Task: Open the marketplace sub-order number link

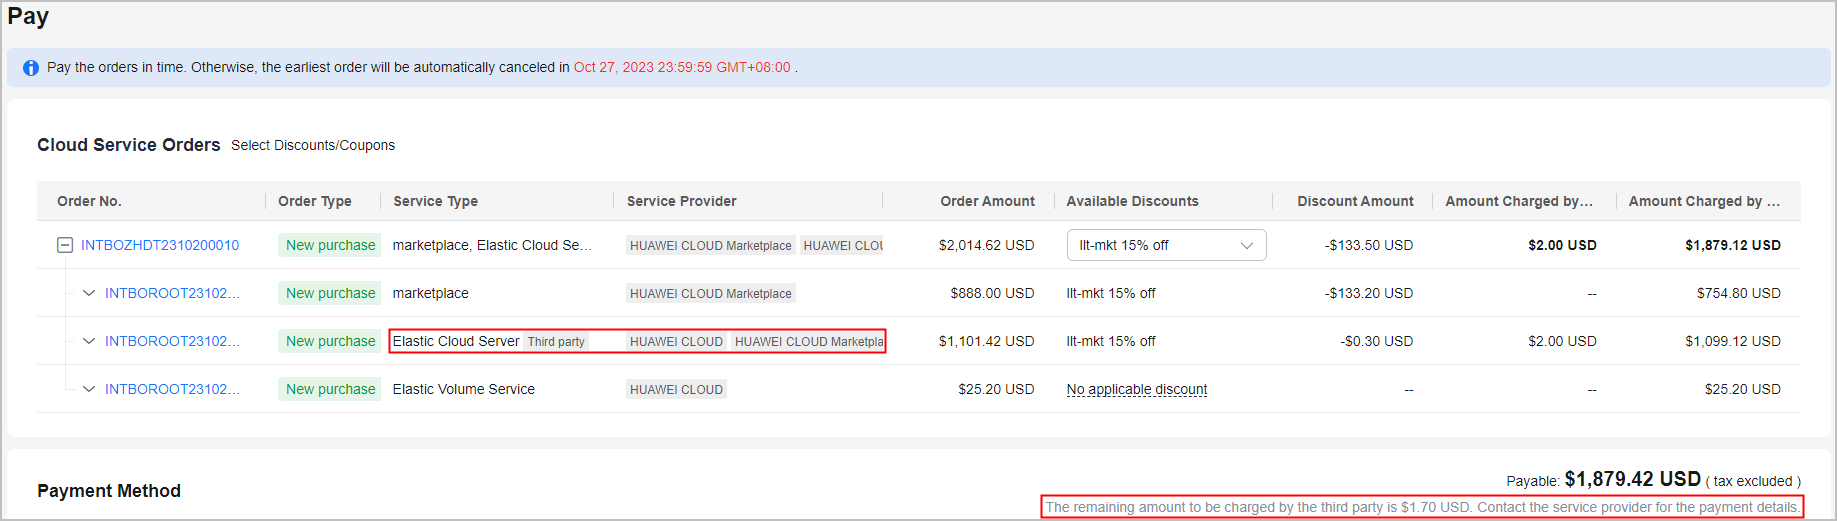Action: (172, 293)
